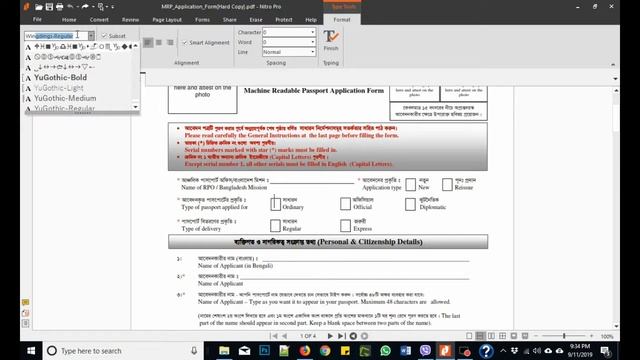Toggle the Smart Alignment checkbox
Image resolution: width=640 pixels, height=360 pixels.
185,42
